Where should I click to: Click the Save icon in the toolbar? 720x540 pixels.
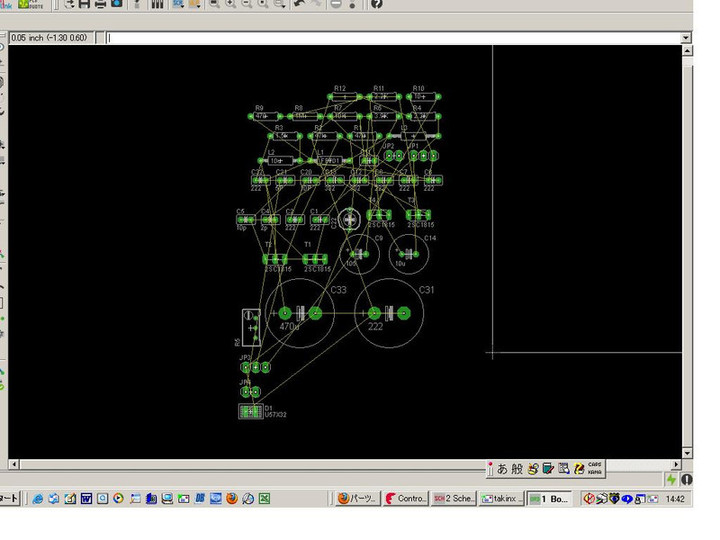[85, 5]
